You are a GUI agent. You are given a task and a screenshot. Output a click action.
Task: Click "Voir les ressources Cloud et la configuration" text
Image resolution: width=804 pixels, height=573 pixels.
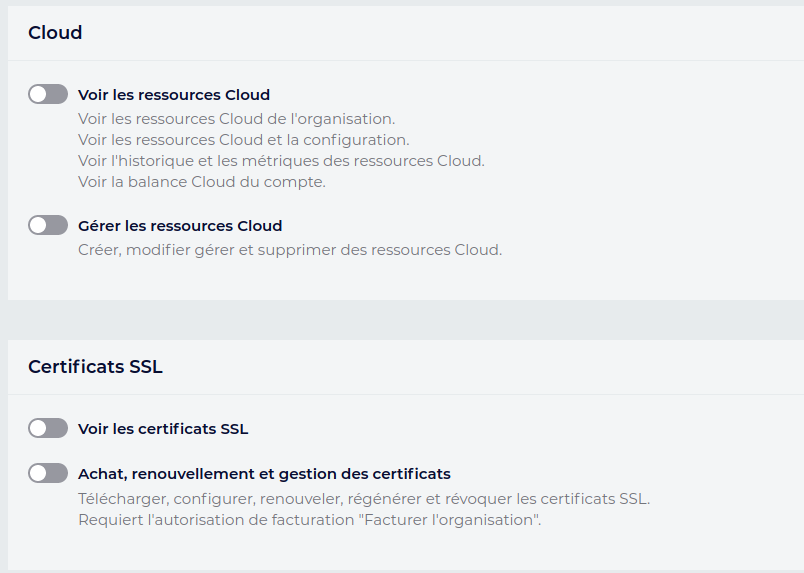(x=243, y=140)
